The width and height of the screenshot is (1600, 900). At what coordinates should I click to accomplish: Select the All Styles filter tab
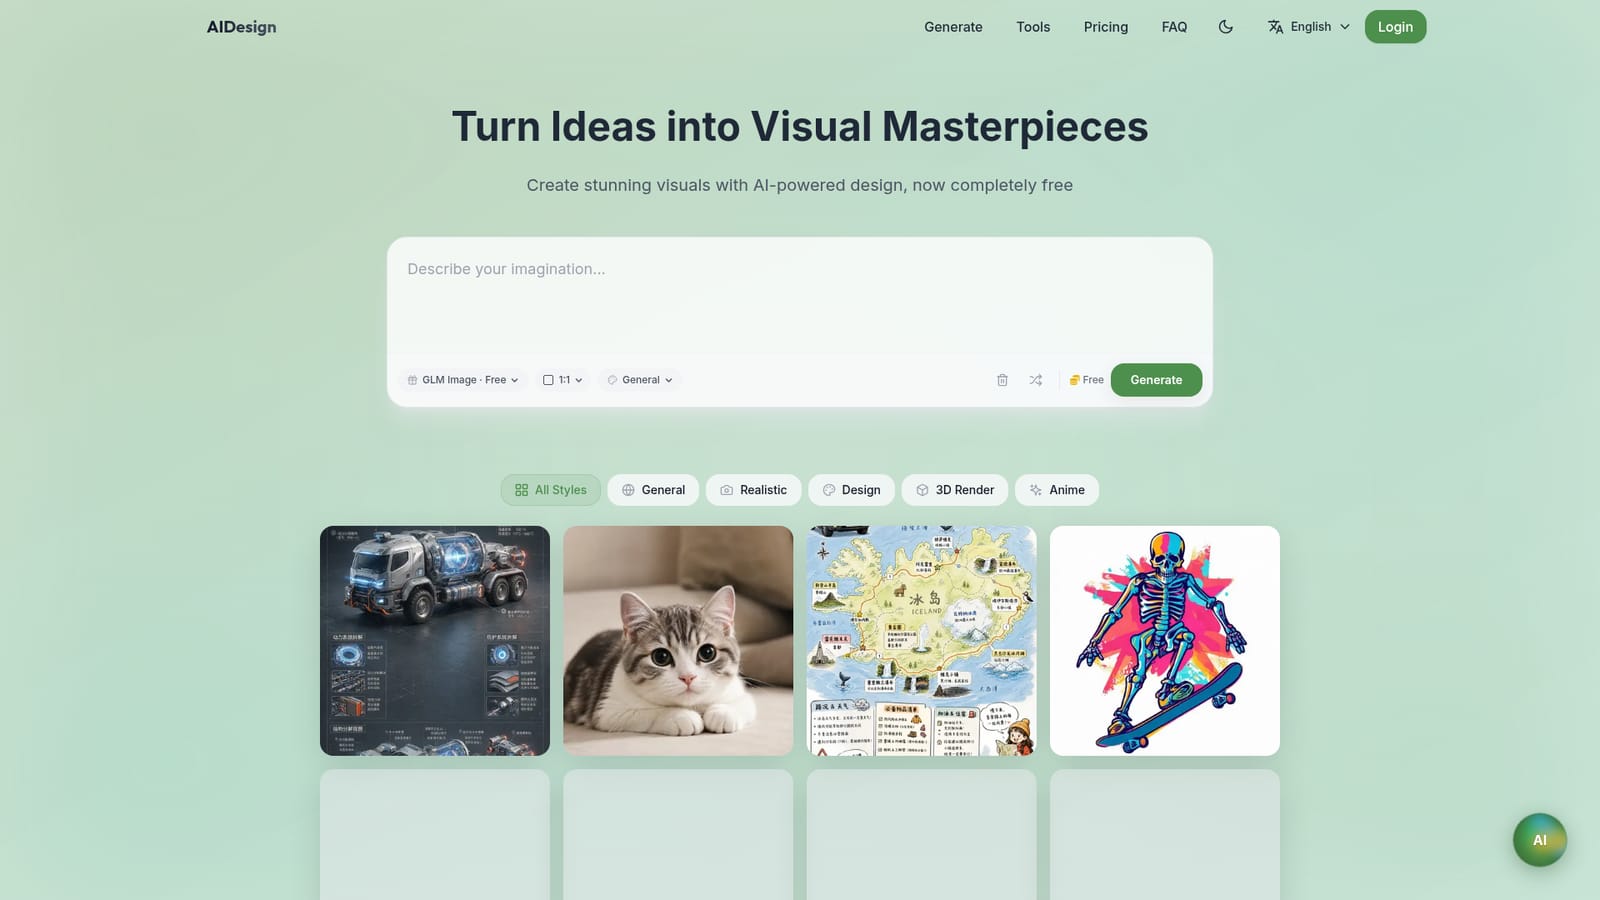pos(551,490)
